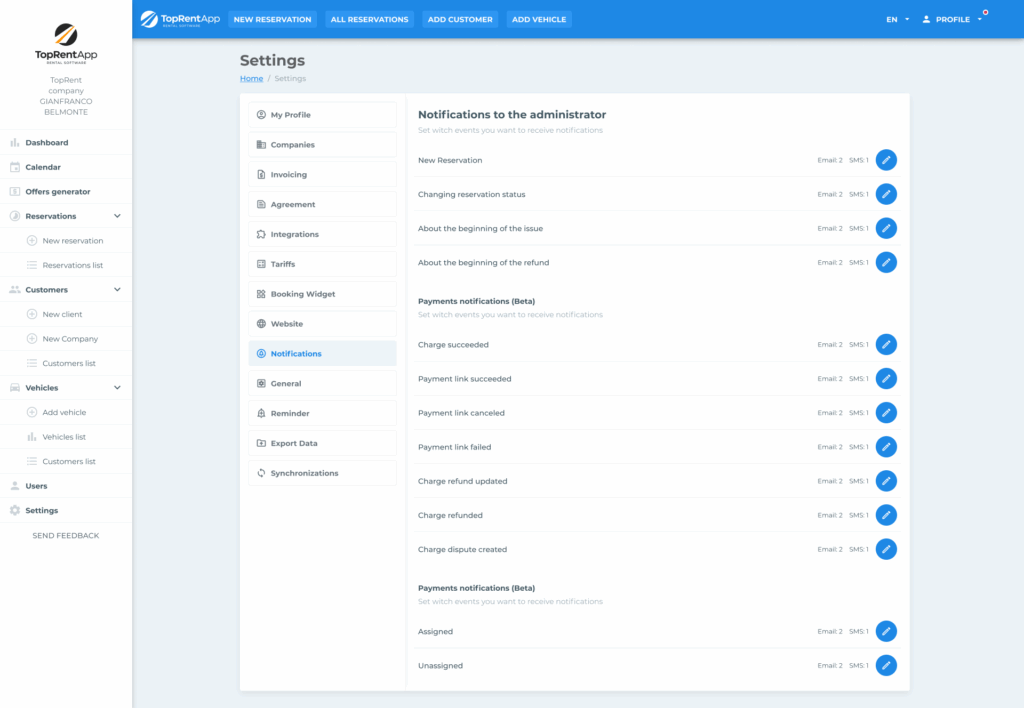Collapse the Reservations sidebar section
1024x708 pixels.
[117, 216]
